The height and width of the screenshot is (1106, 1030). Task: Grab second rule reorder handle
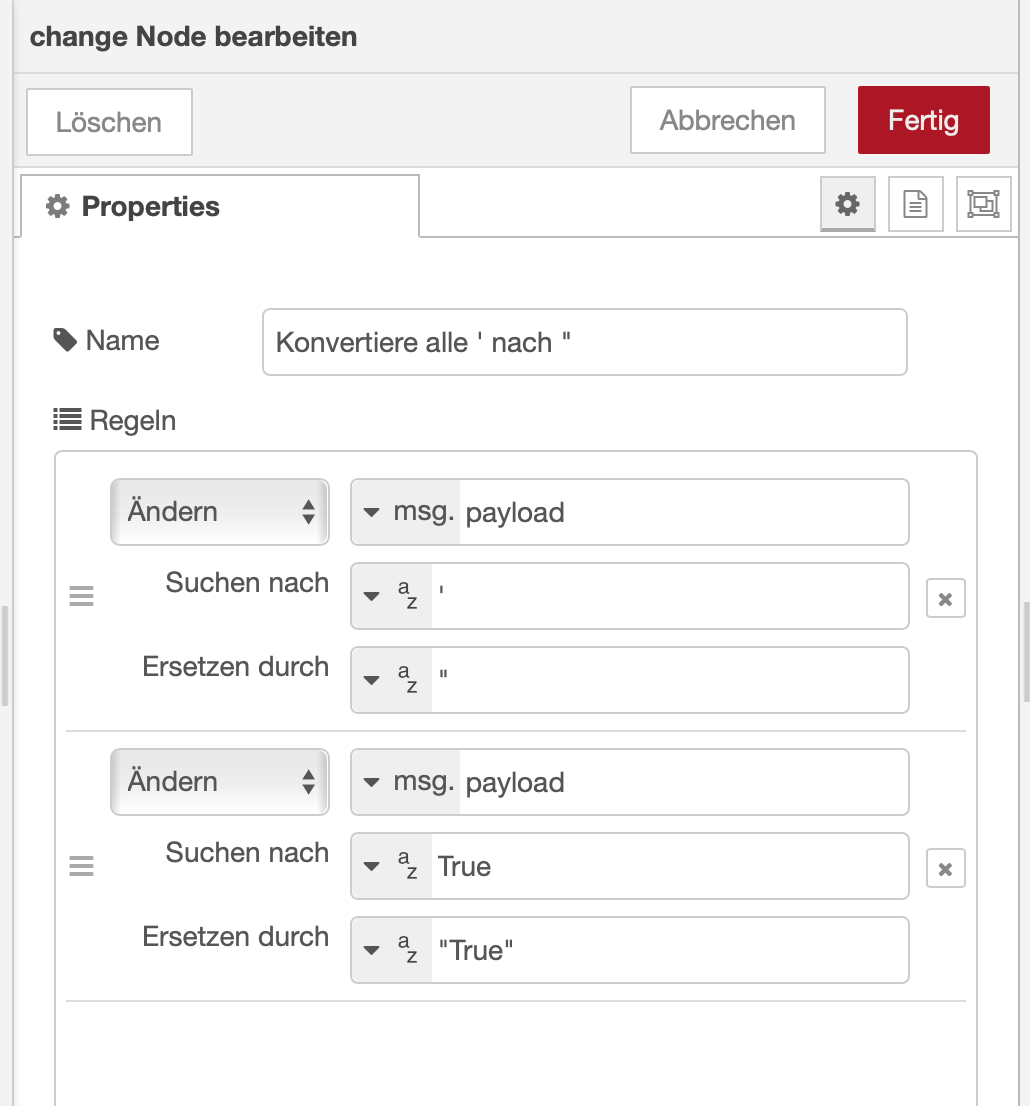pos(81,865)
